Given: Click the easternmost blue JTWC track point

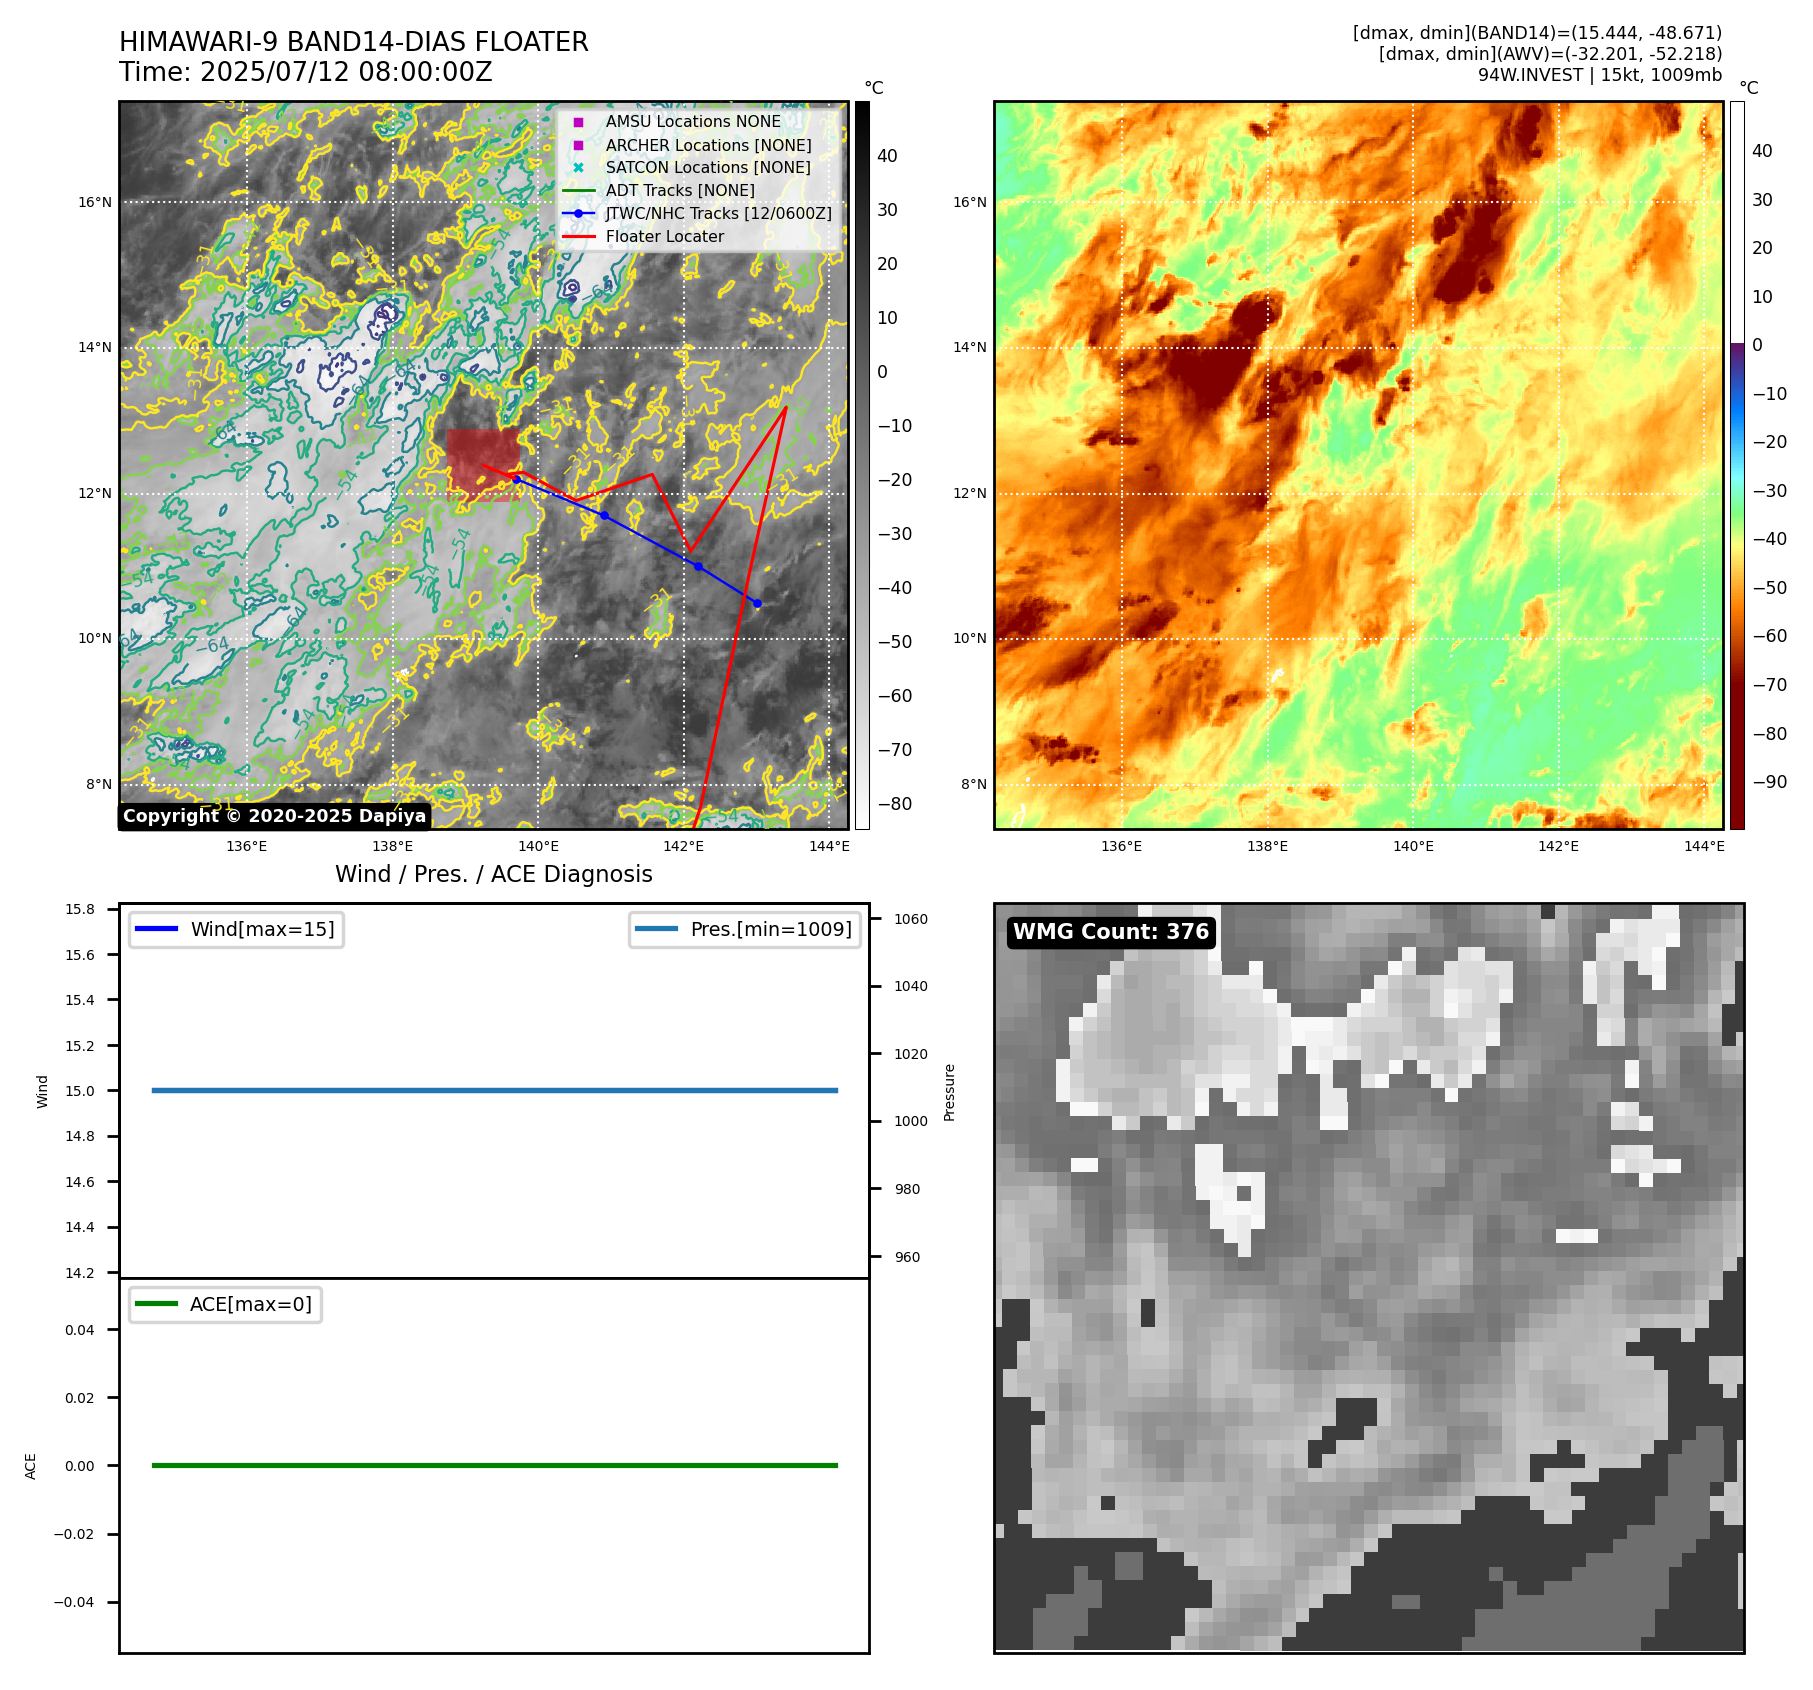Looking at the screenshot, I should point(757,603).
